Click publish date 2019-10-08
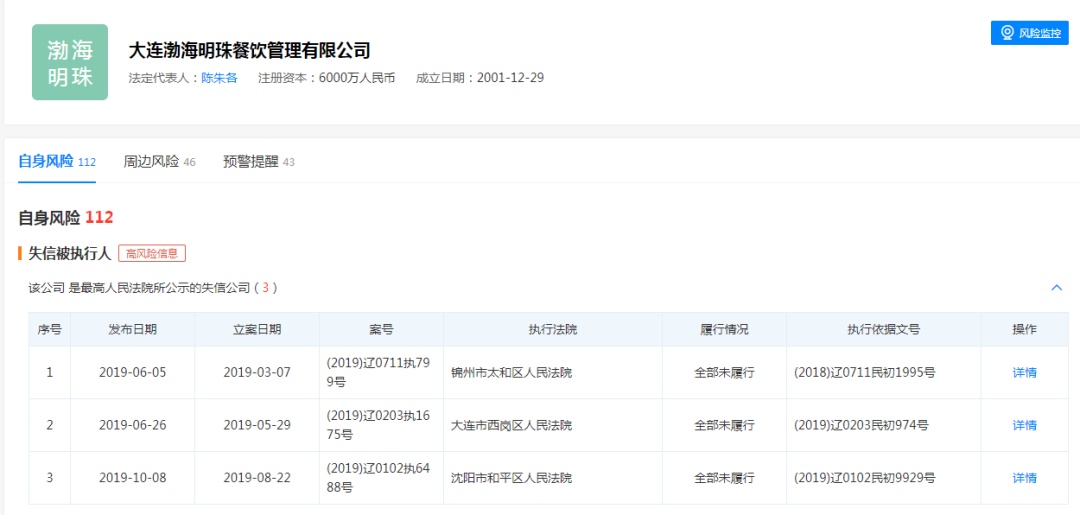This screenshot has width=1080, height=515. (x=133, y=478)
